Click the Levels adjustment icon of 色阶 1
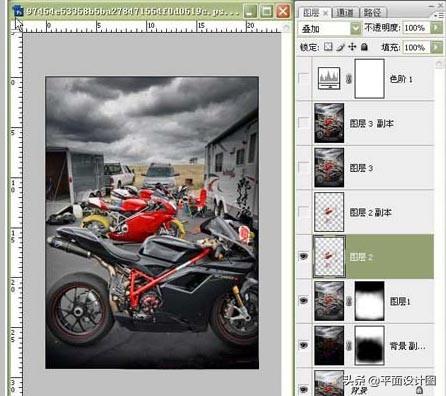Image resolution: width=446 pixels, height=396 pixels. click(329, 78)
